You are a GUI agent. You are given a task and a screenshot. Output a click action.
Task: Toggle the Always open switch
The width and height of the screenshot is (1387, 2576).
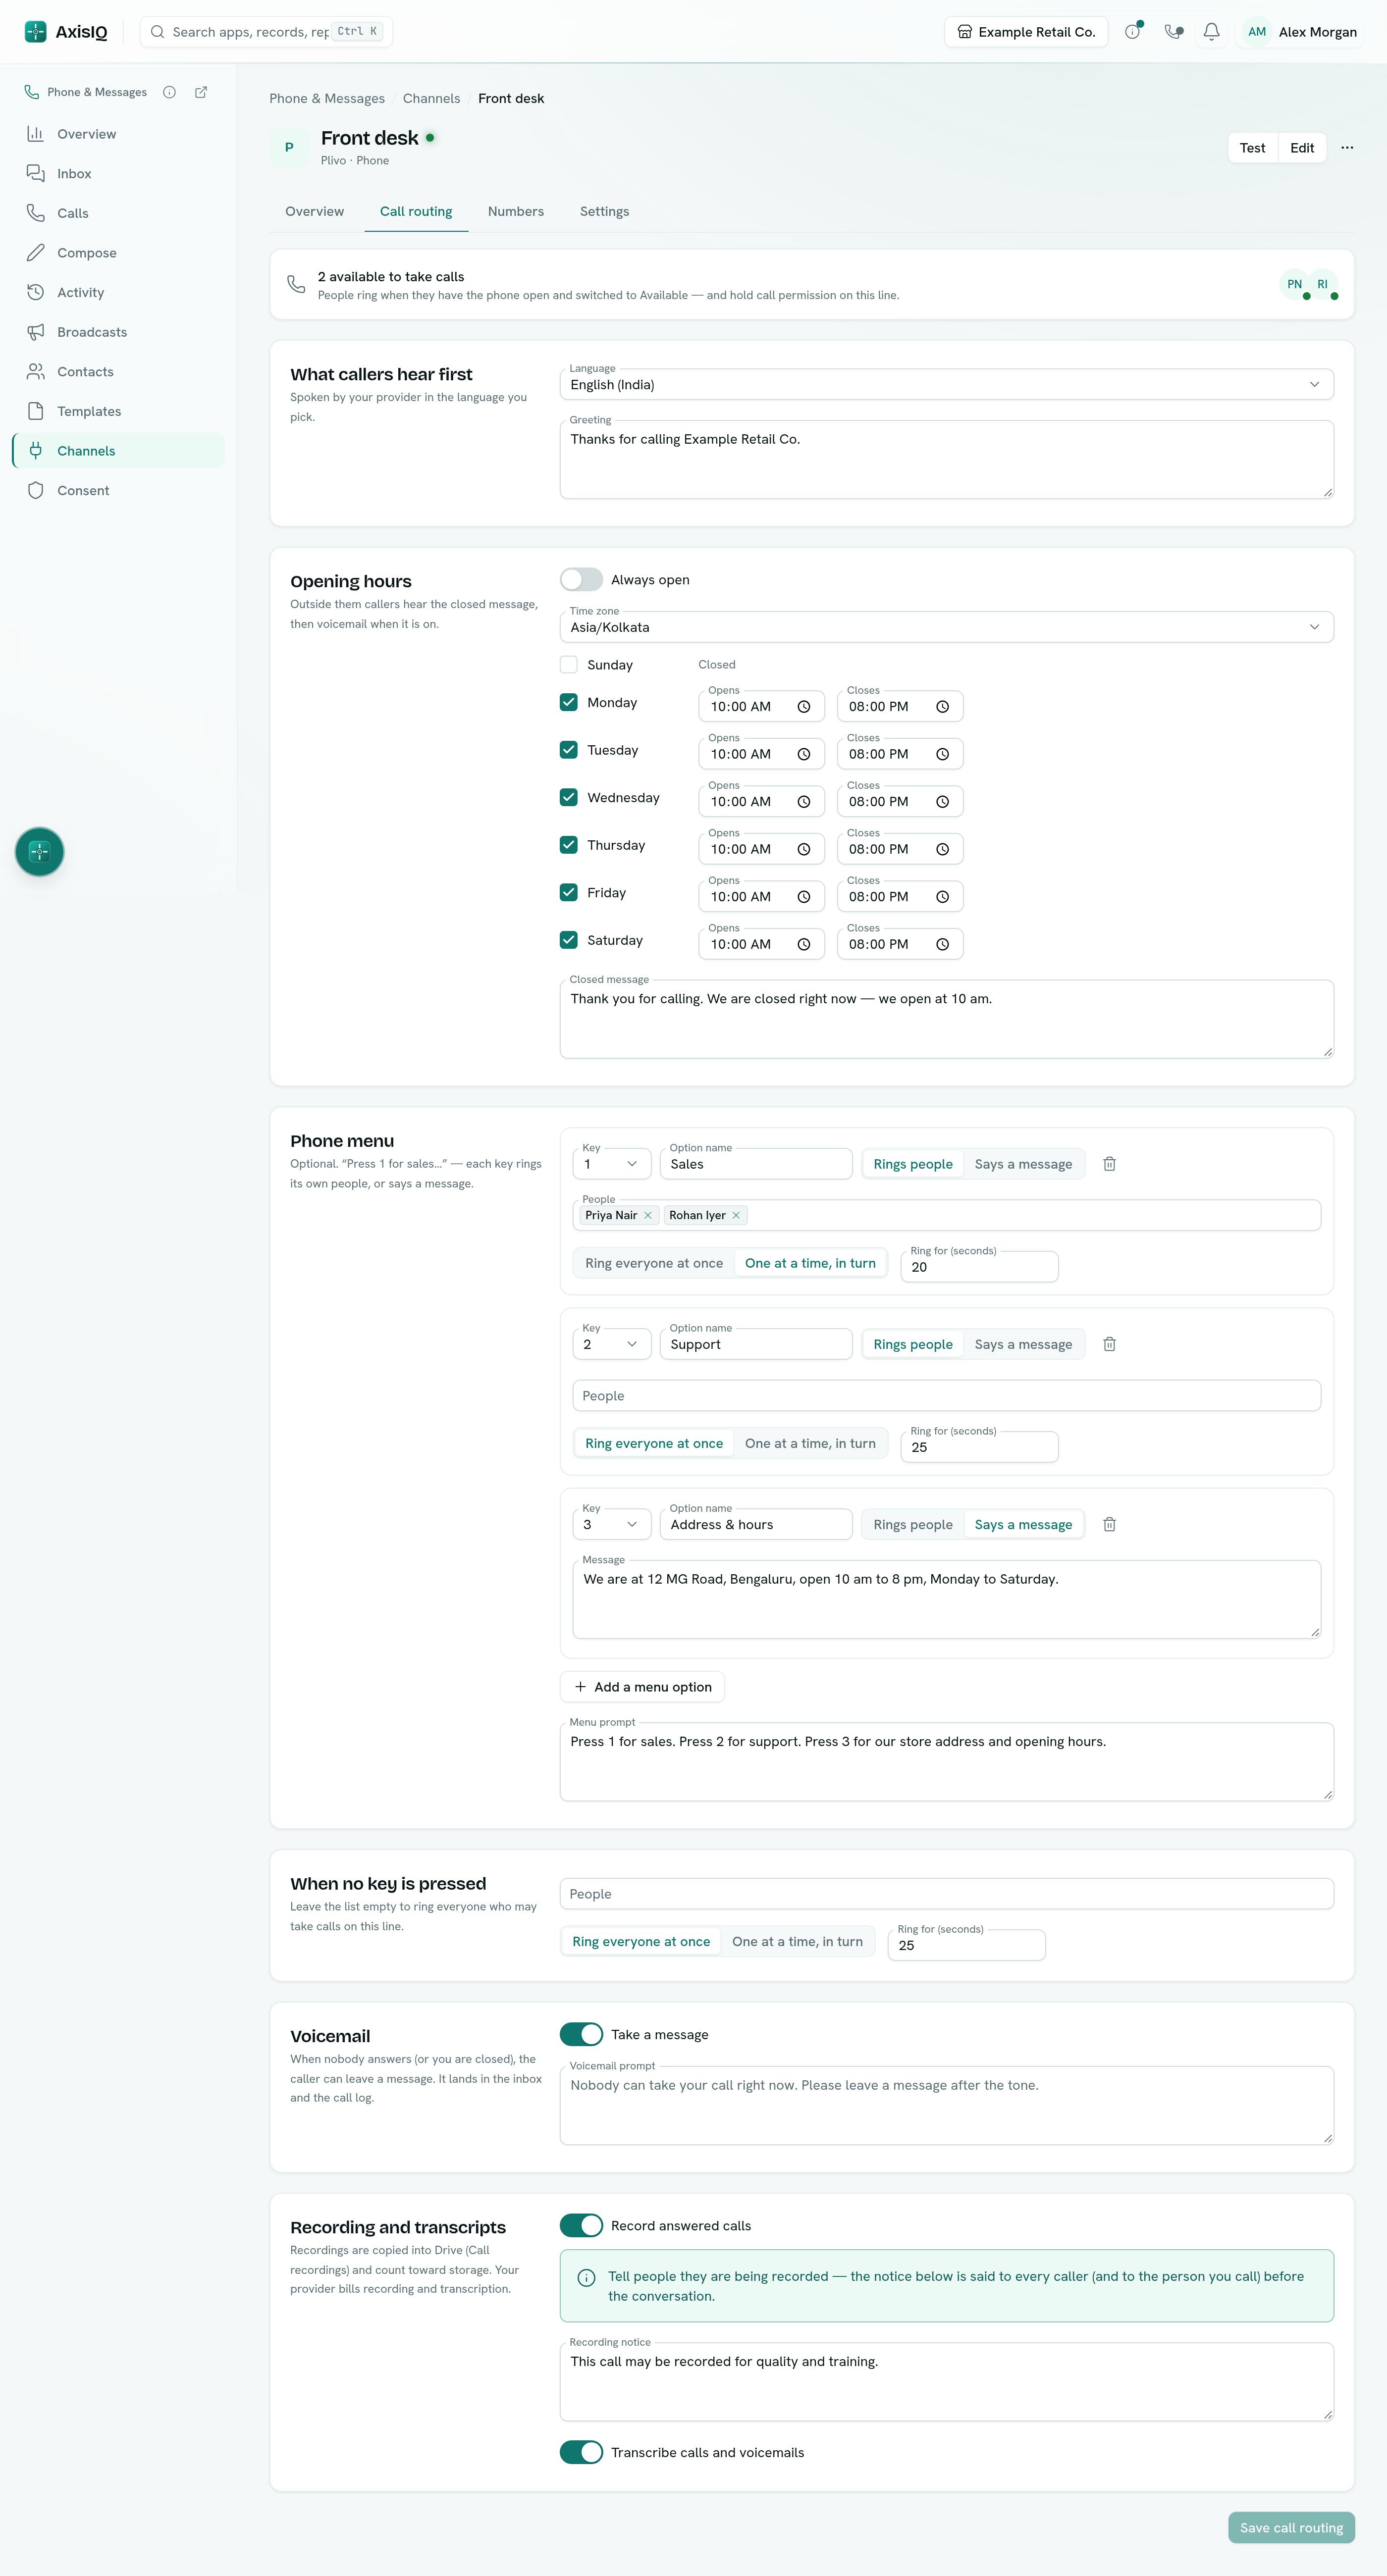[581, 580]
